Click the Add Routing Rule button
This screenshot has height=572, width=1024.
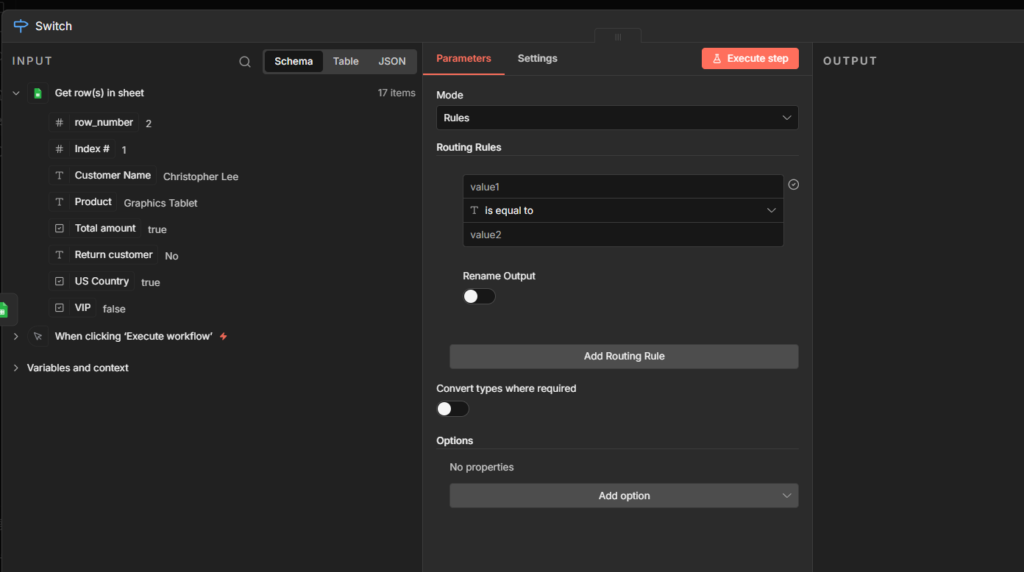(624, 357)
